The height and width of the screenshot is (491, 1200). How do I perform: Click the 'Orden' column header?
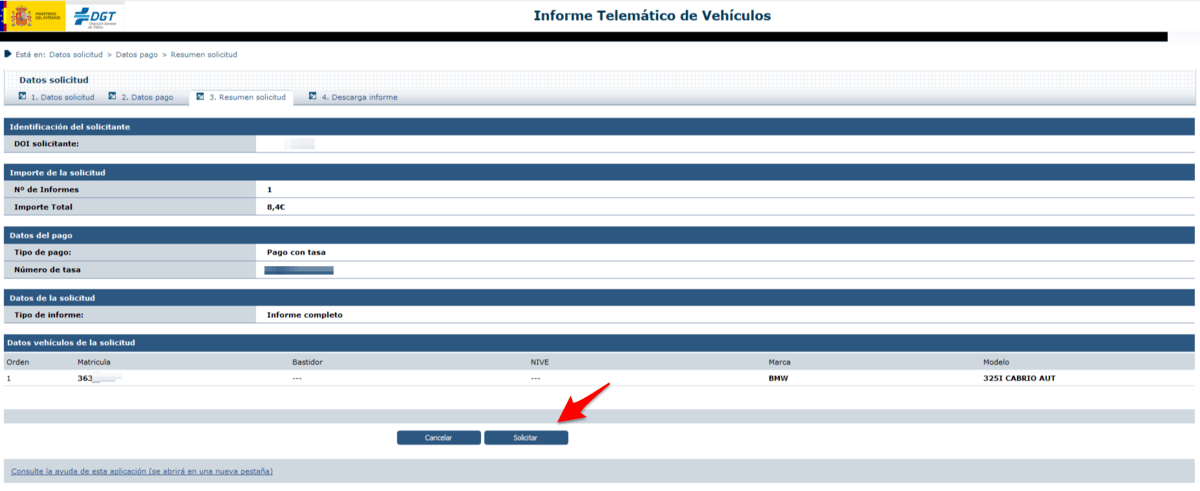(x=18, y=361)
